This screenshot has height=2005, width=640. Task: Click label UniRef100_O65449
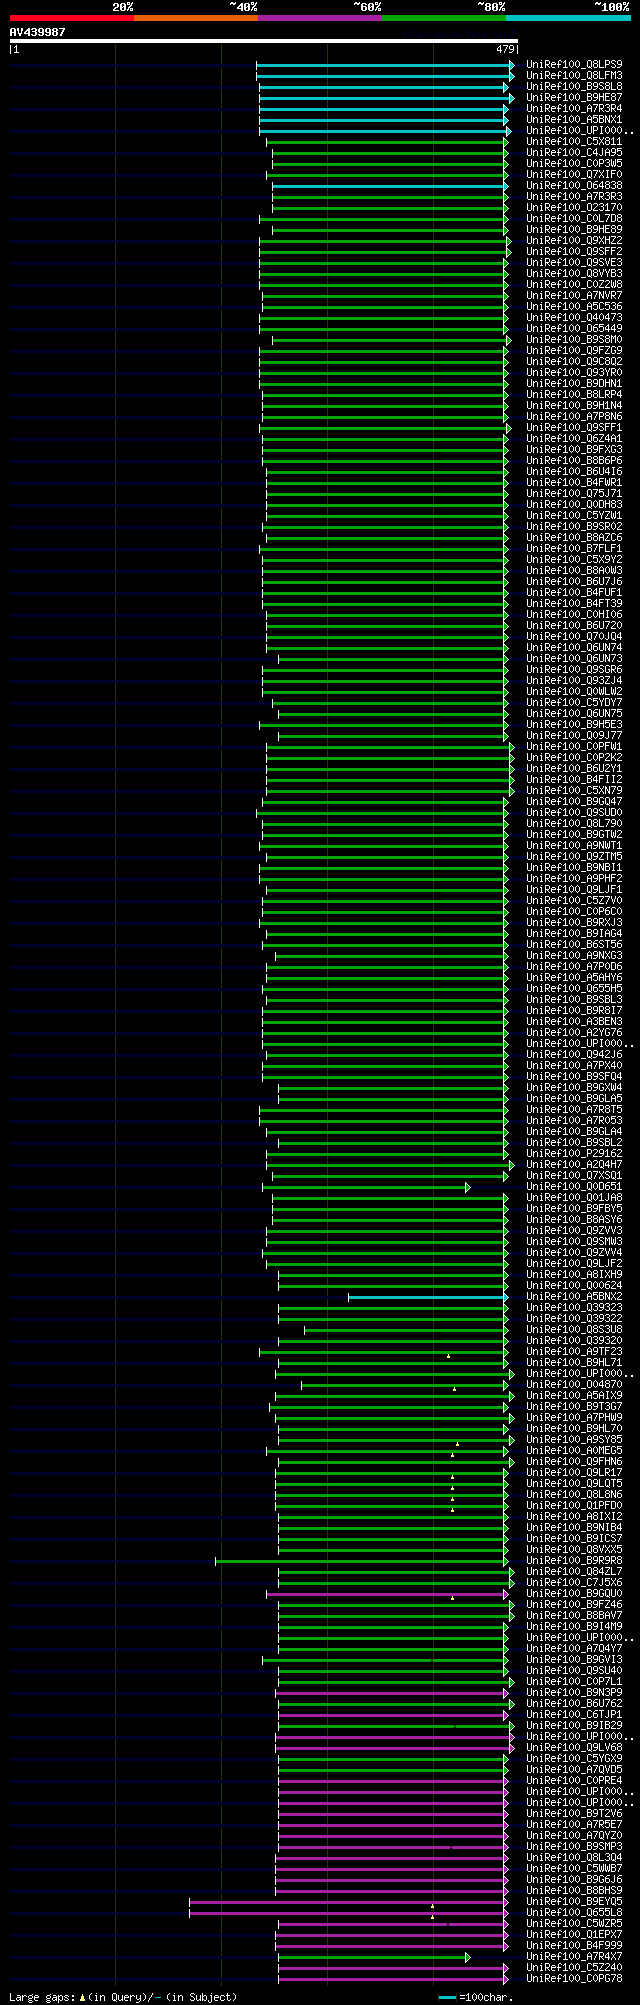point(574,328)
